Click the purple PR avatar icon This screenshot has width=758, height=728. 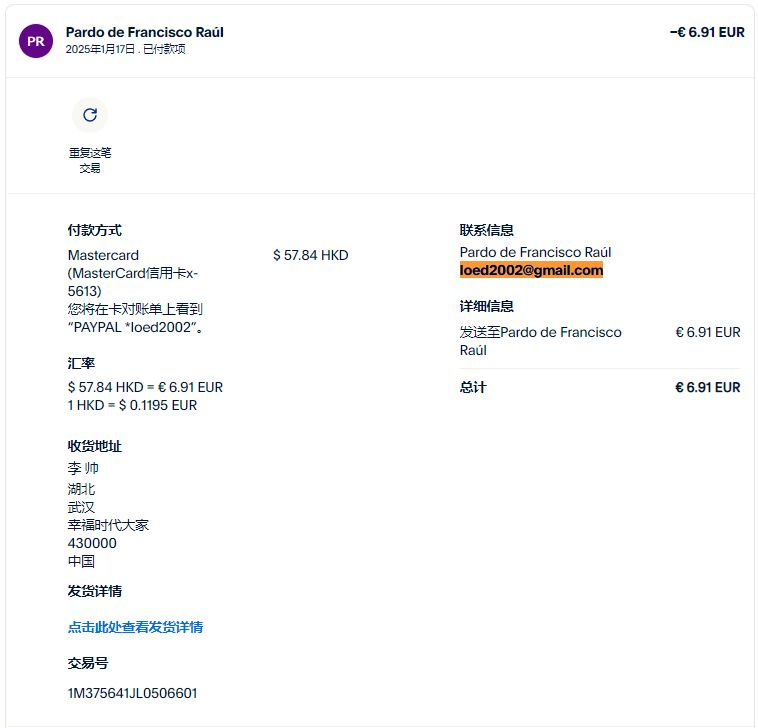click(x=35, y=41)
